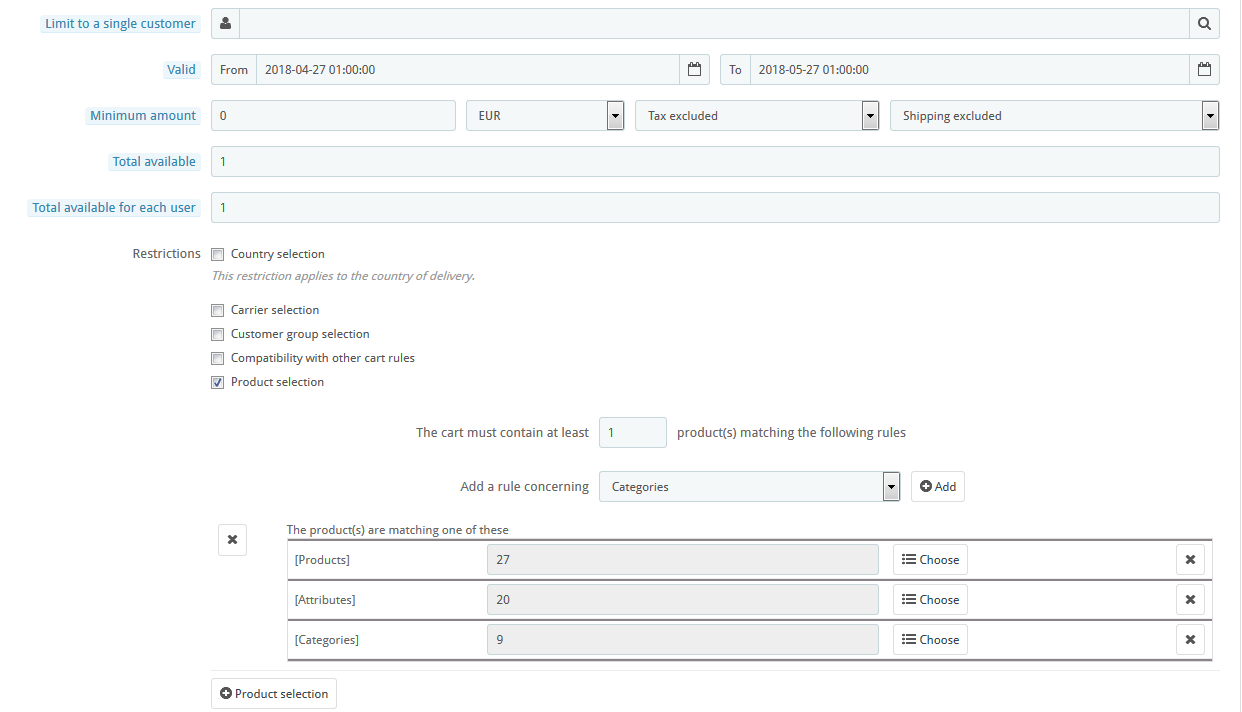Delete the Categories rule row
Image resolution: width=1242 pixels, height=712 pixels.
tap(1190, 640)
